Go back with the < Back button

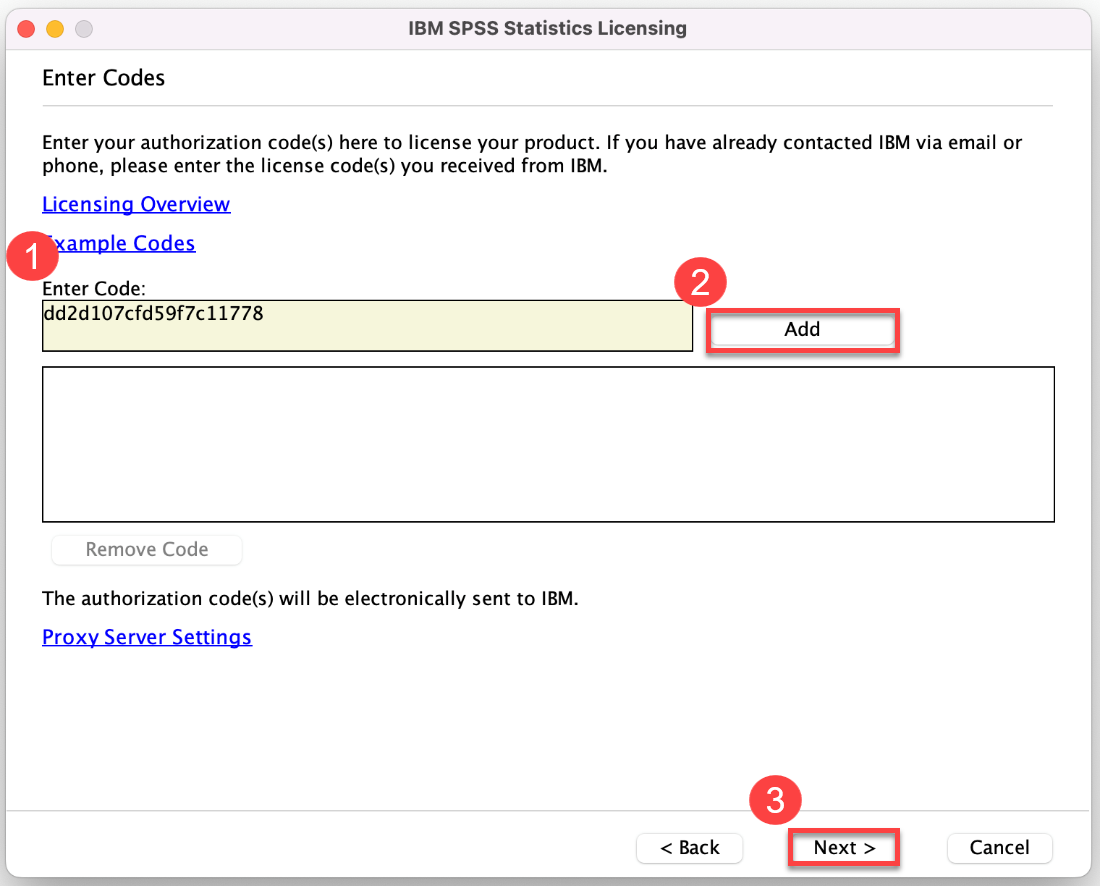click(x=690, y=847)
